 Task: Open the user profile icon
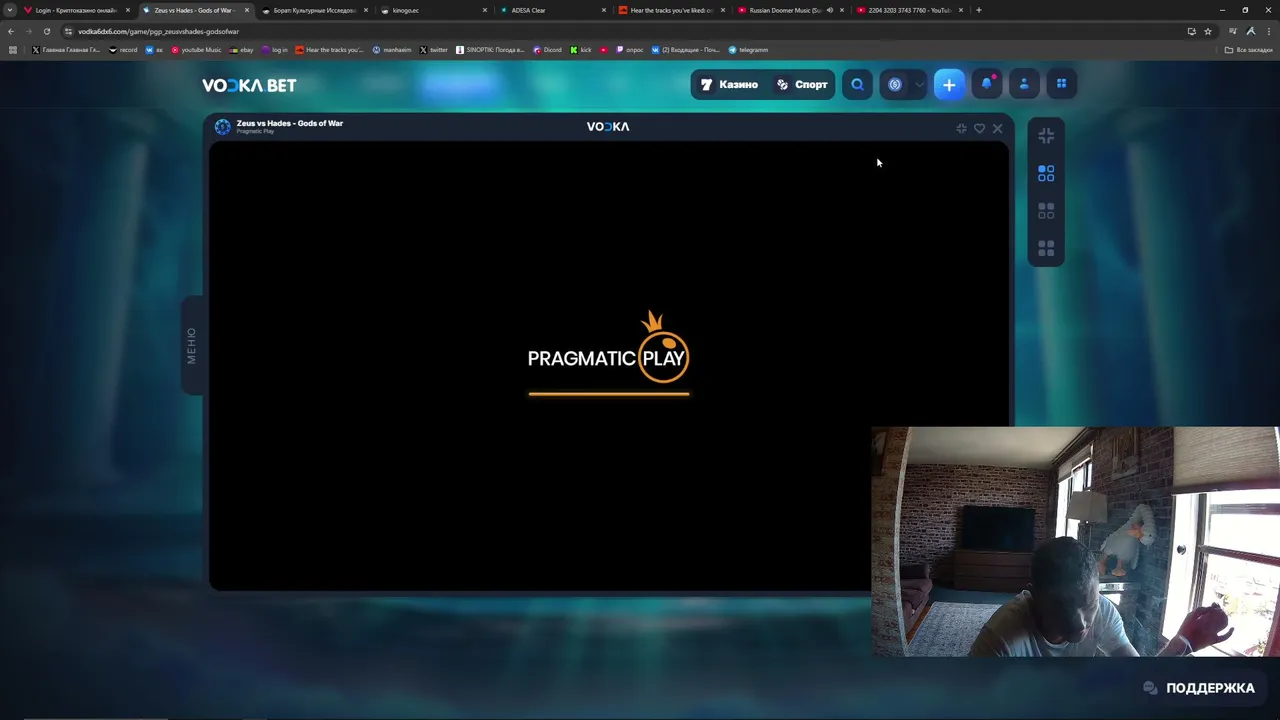pos(1024,85)
